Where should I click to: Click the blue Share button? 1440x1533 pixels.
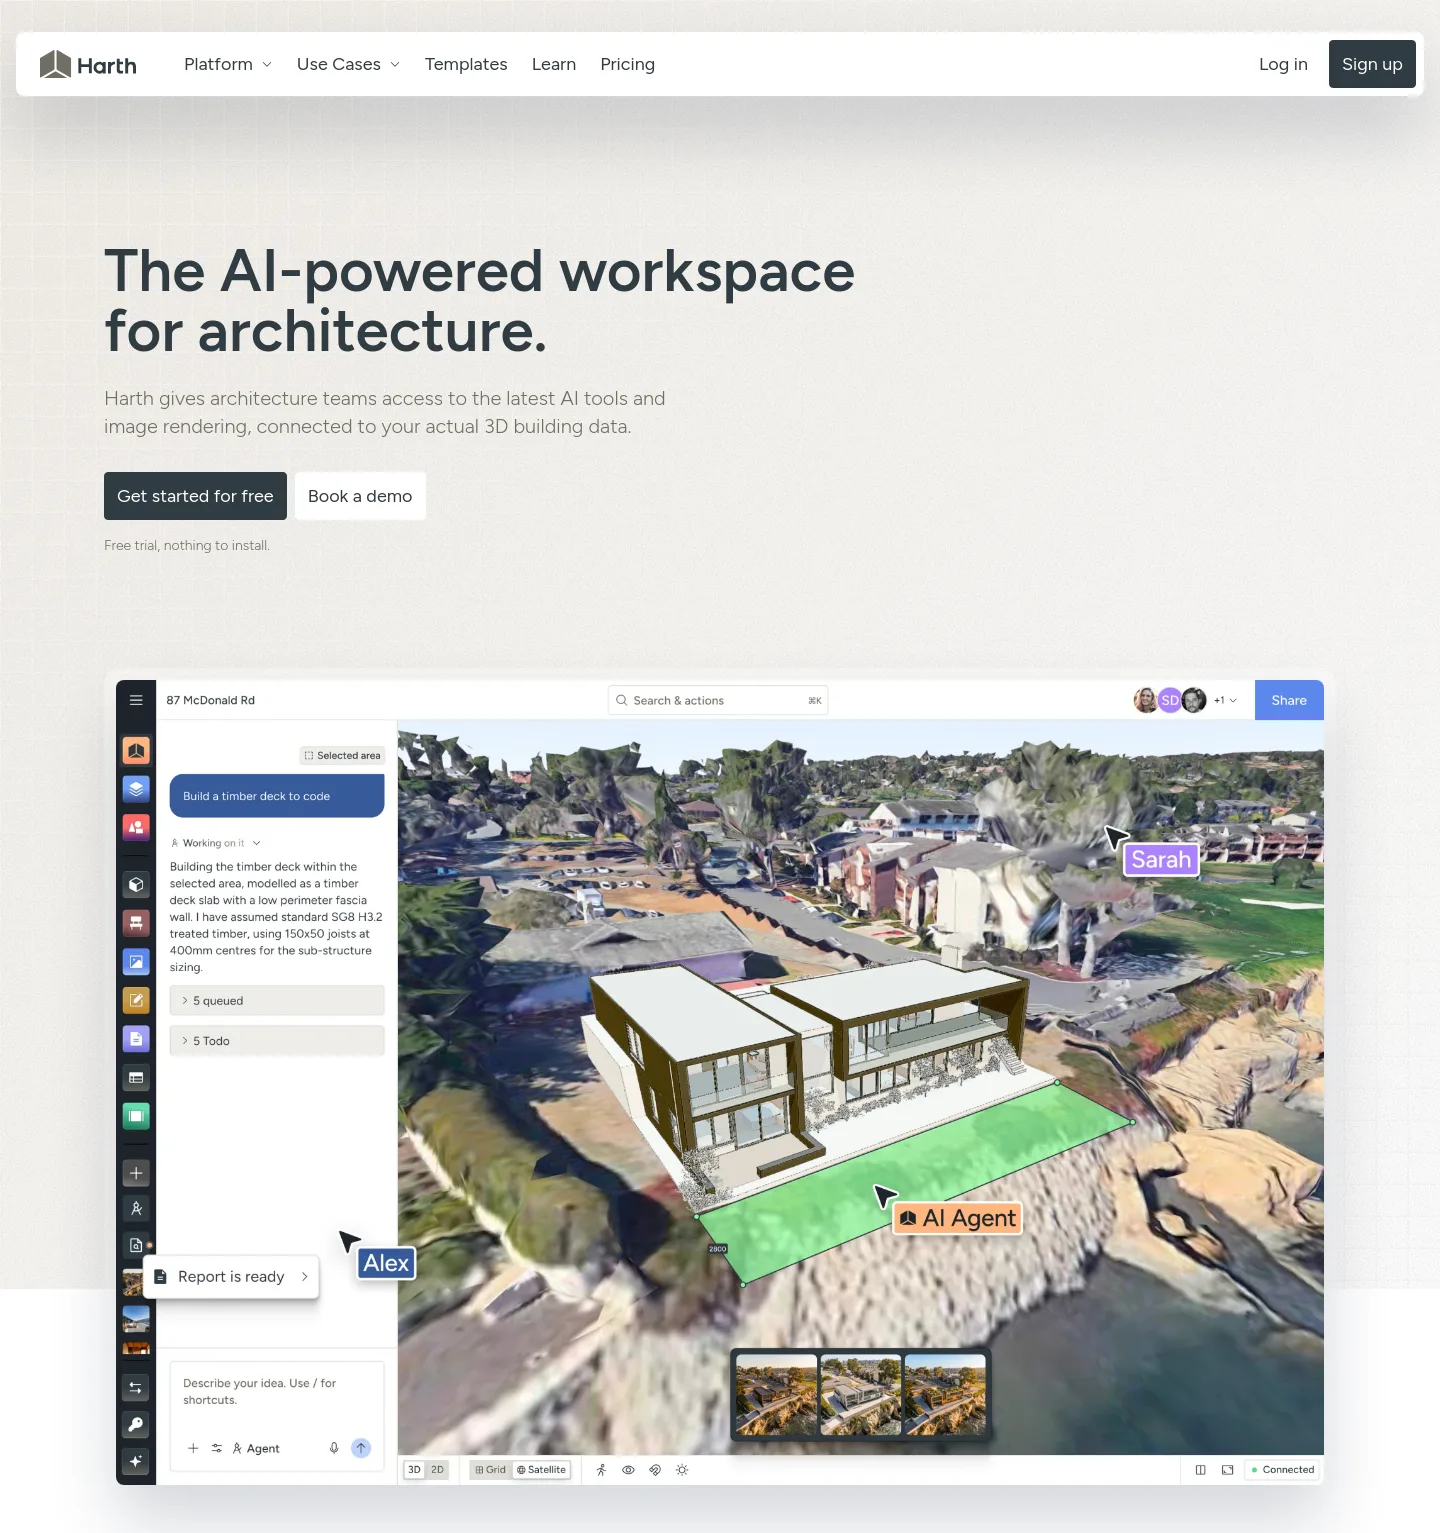(1289, 700)
